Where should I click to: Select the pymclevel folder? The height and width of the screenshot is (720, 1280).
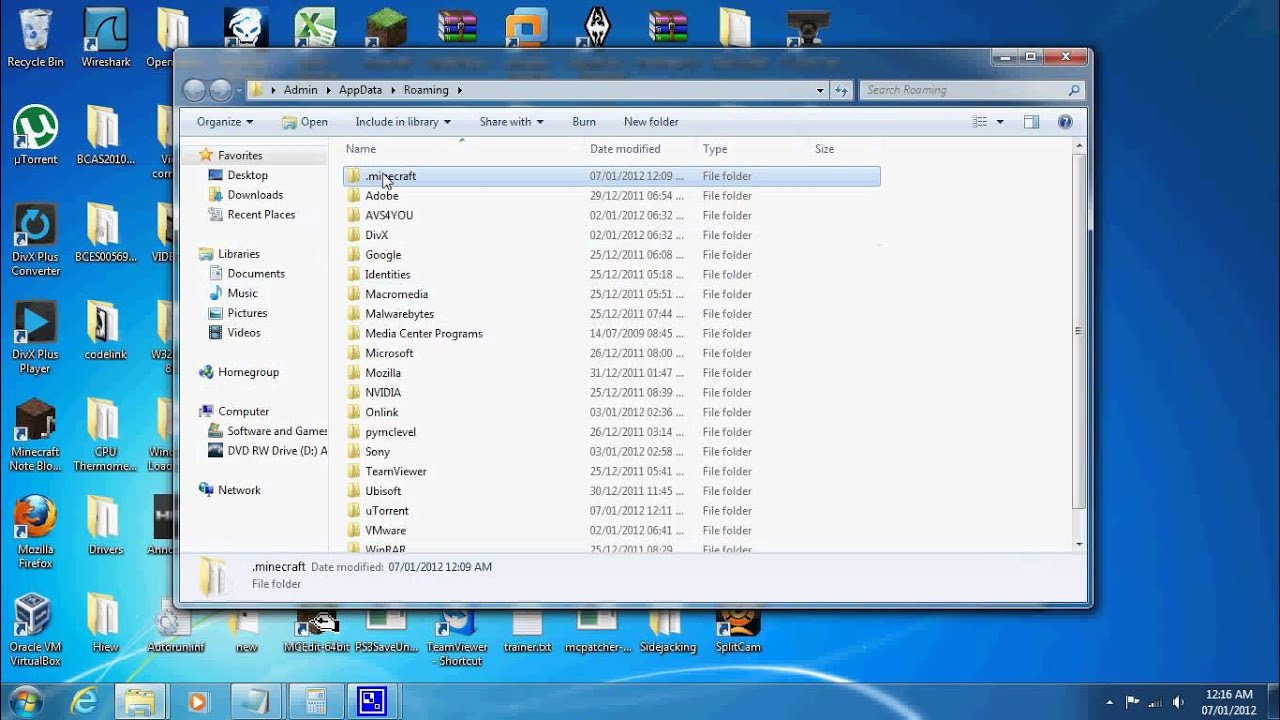pyautogui.click(x=390, y=432)
